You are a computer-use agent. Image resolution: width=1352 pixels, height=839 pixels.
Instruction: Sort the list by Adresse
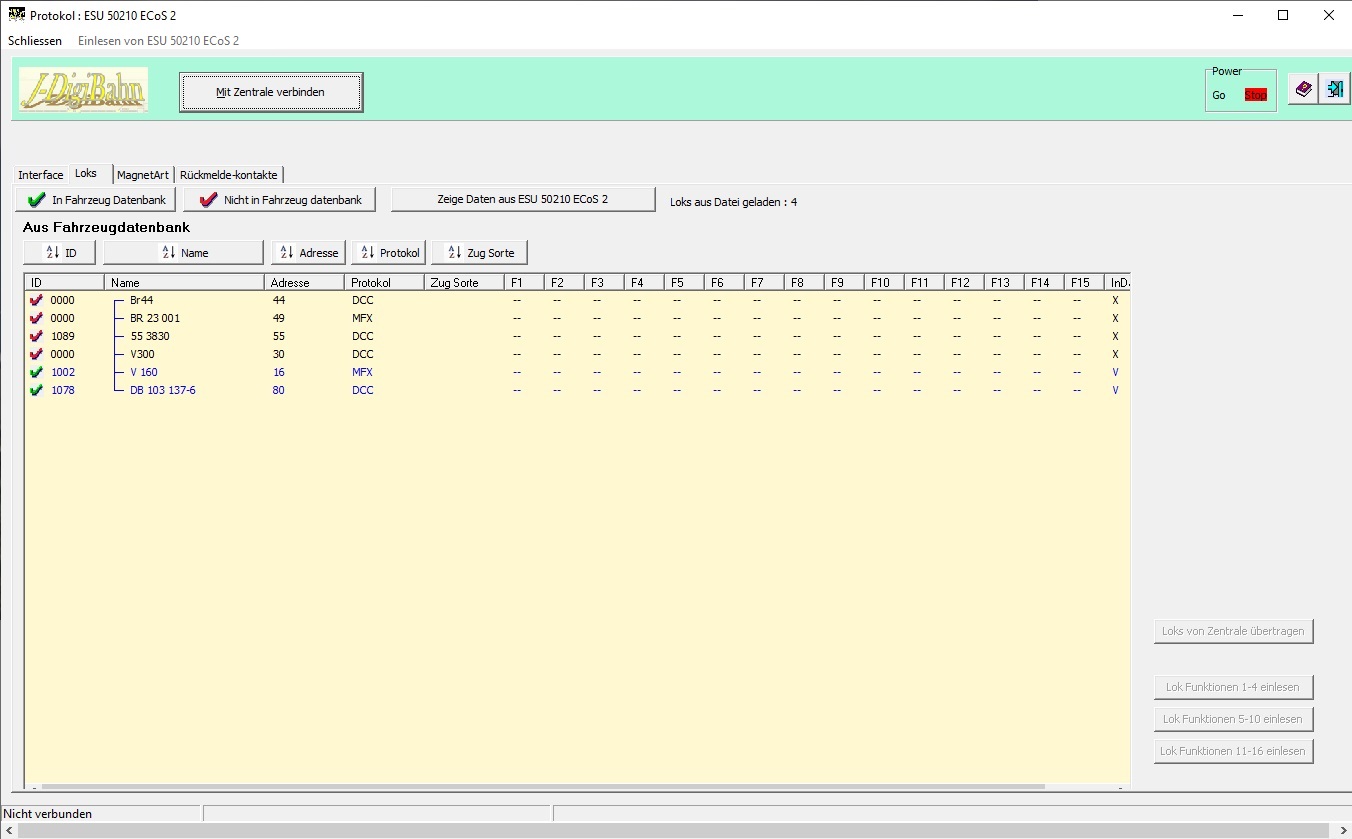[x=309, y=253]
